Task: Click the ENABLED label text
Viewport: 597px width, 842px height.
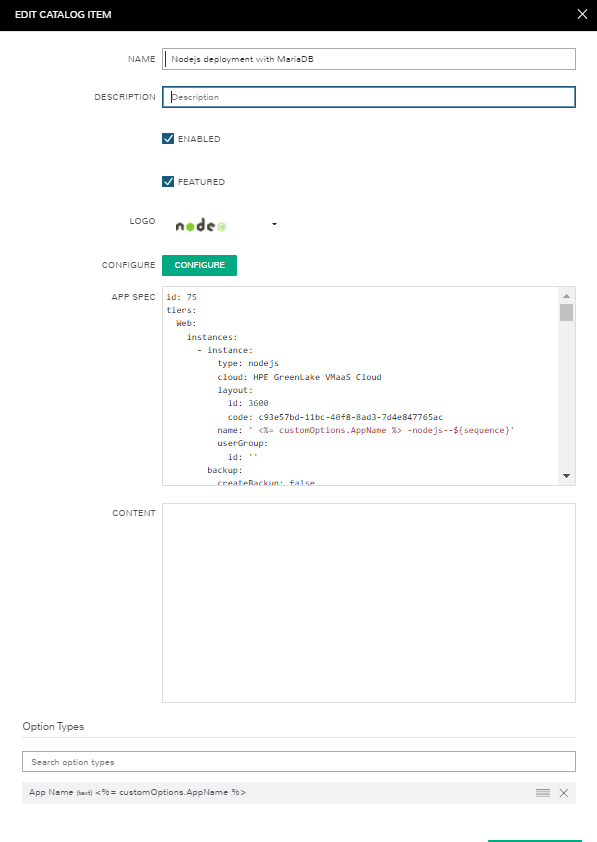Action: click(199, 139)
